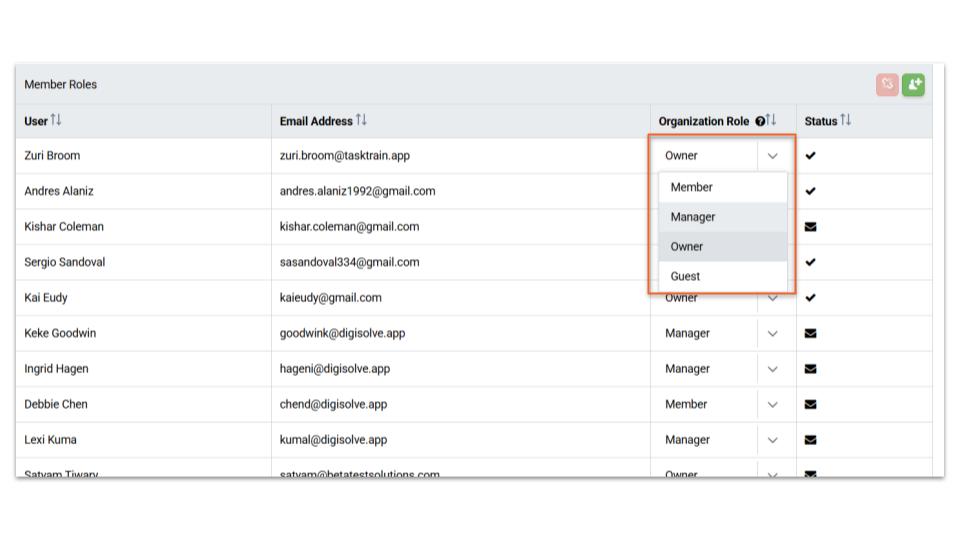This screenshot has width=960, height=540.
Task: Click the red unlink icon button
Action: click(x=887, y=85)
